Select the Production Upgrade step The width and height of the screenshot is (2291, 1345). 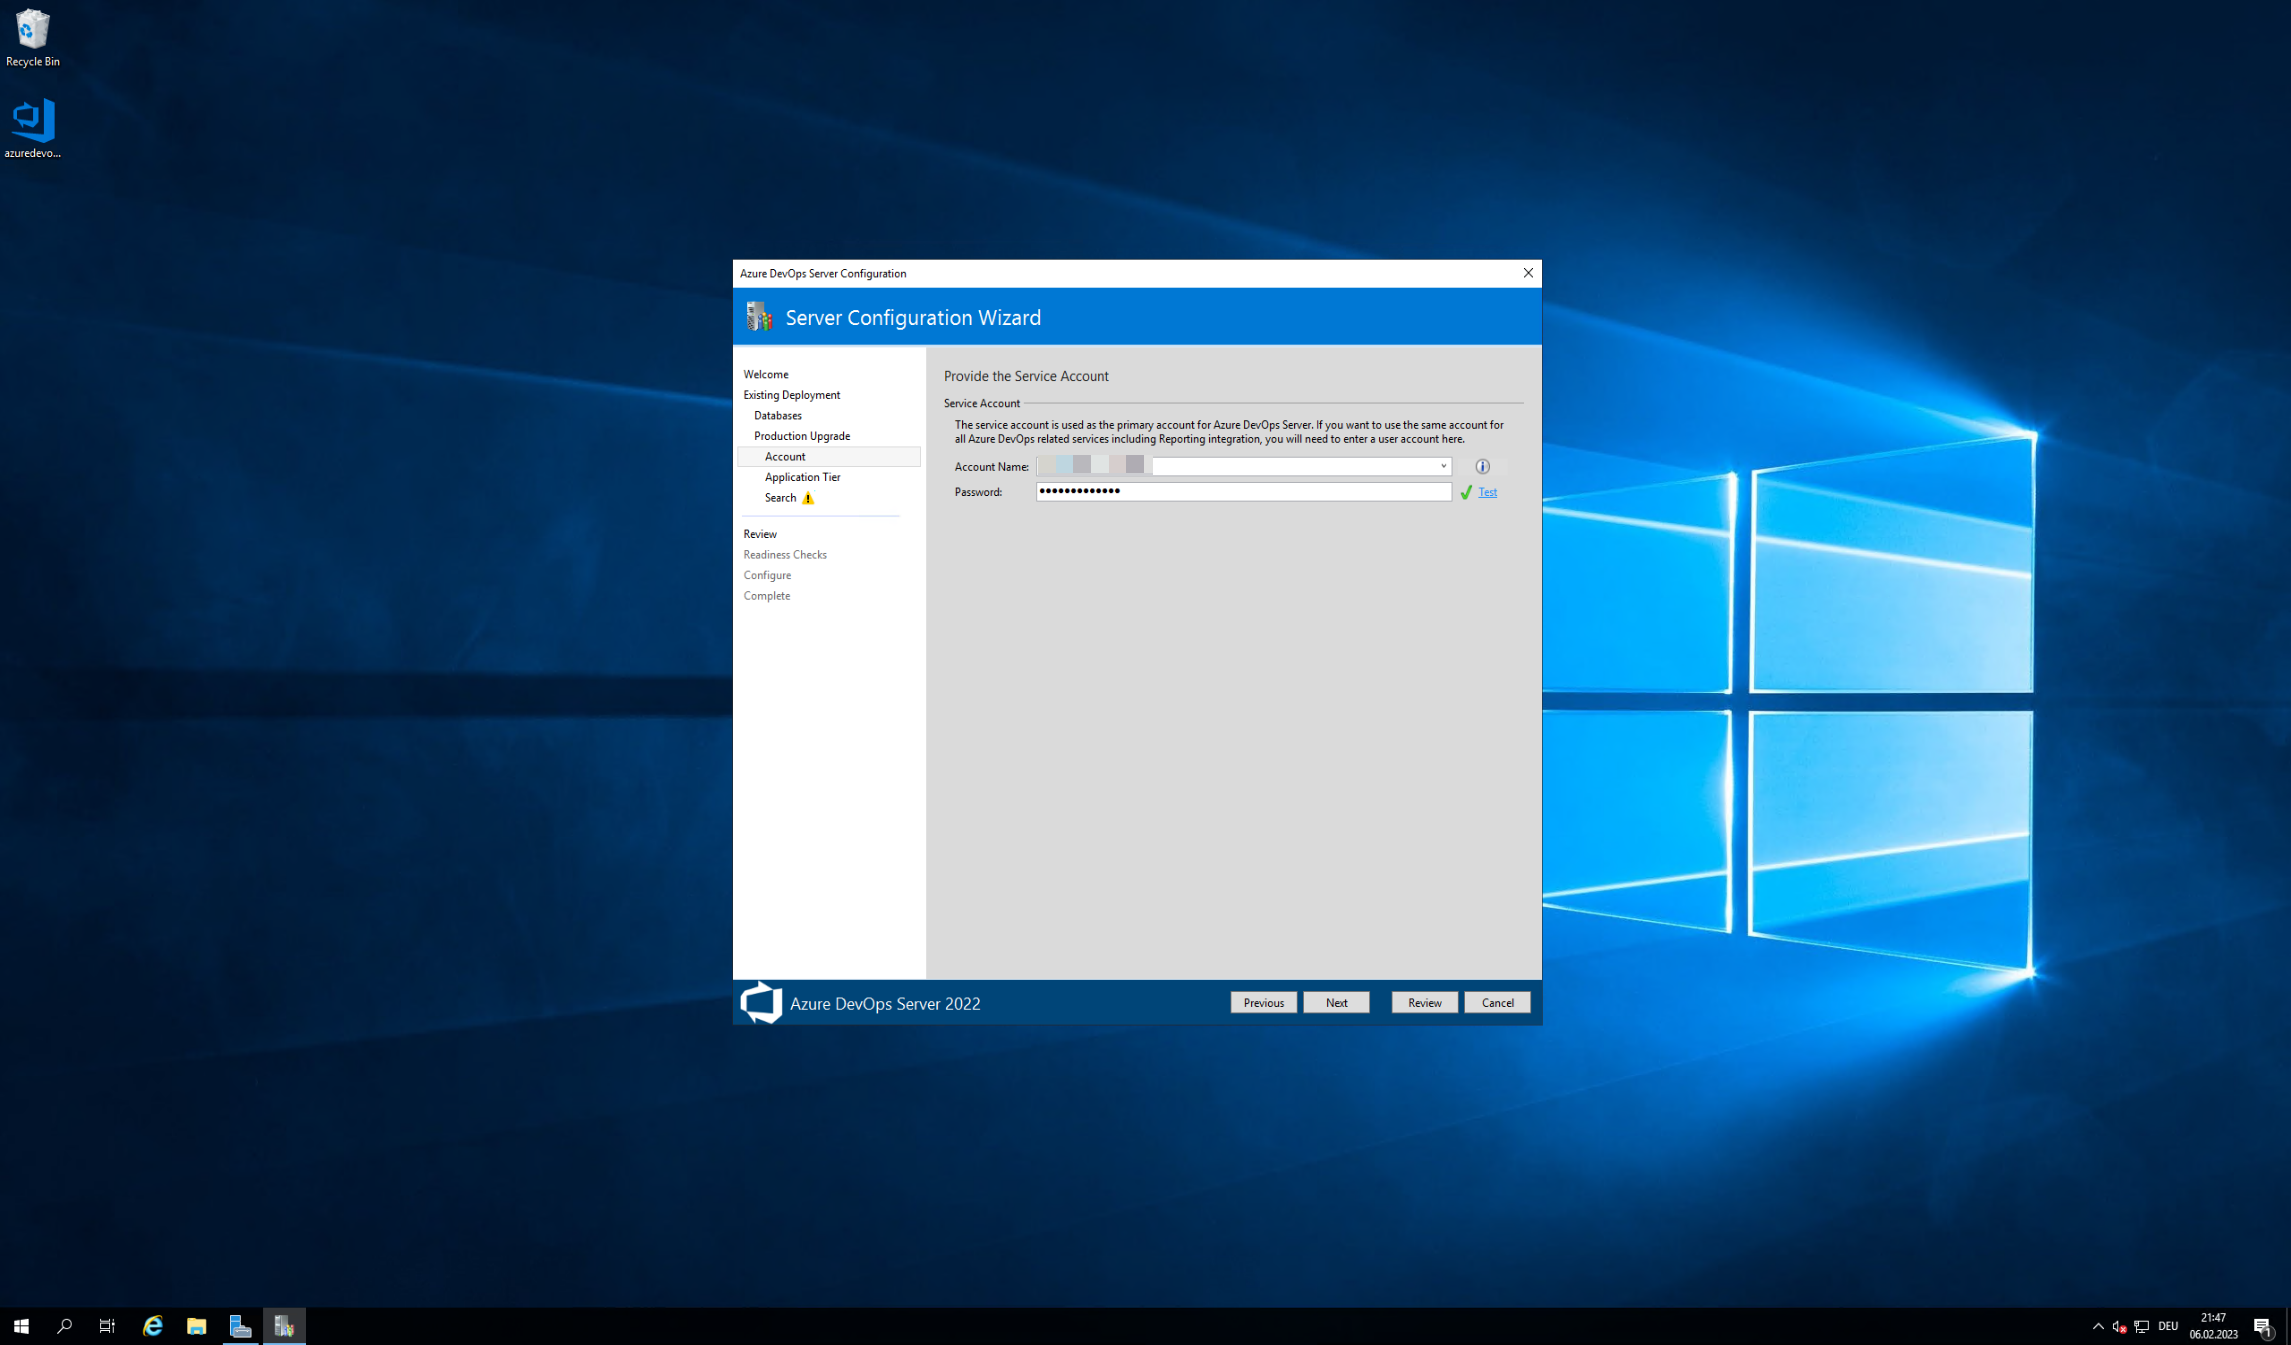coord(802,436)
